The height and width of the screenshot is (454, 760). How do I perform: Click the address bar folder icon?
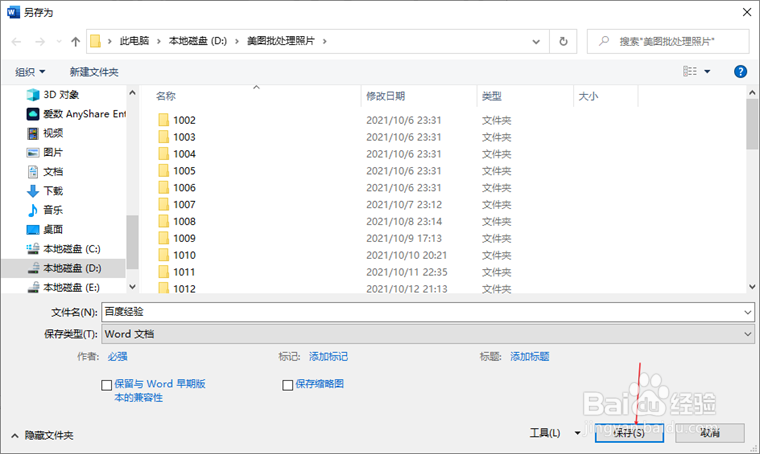[95, 41]
